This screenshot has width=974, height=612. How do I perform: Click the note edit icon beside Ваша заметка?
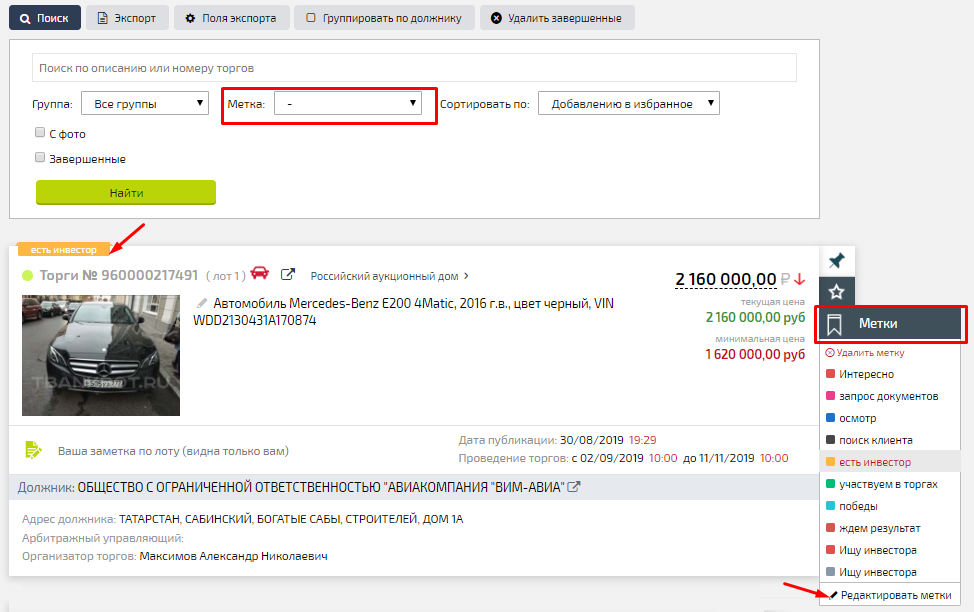pyautogui.click(x=34, y=450)
